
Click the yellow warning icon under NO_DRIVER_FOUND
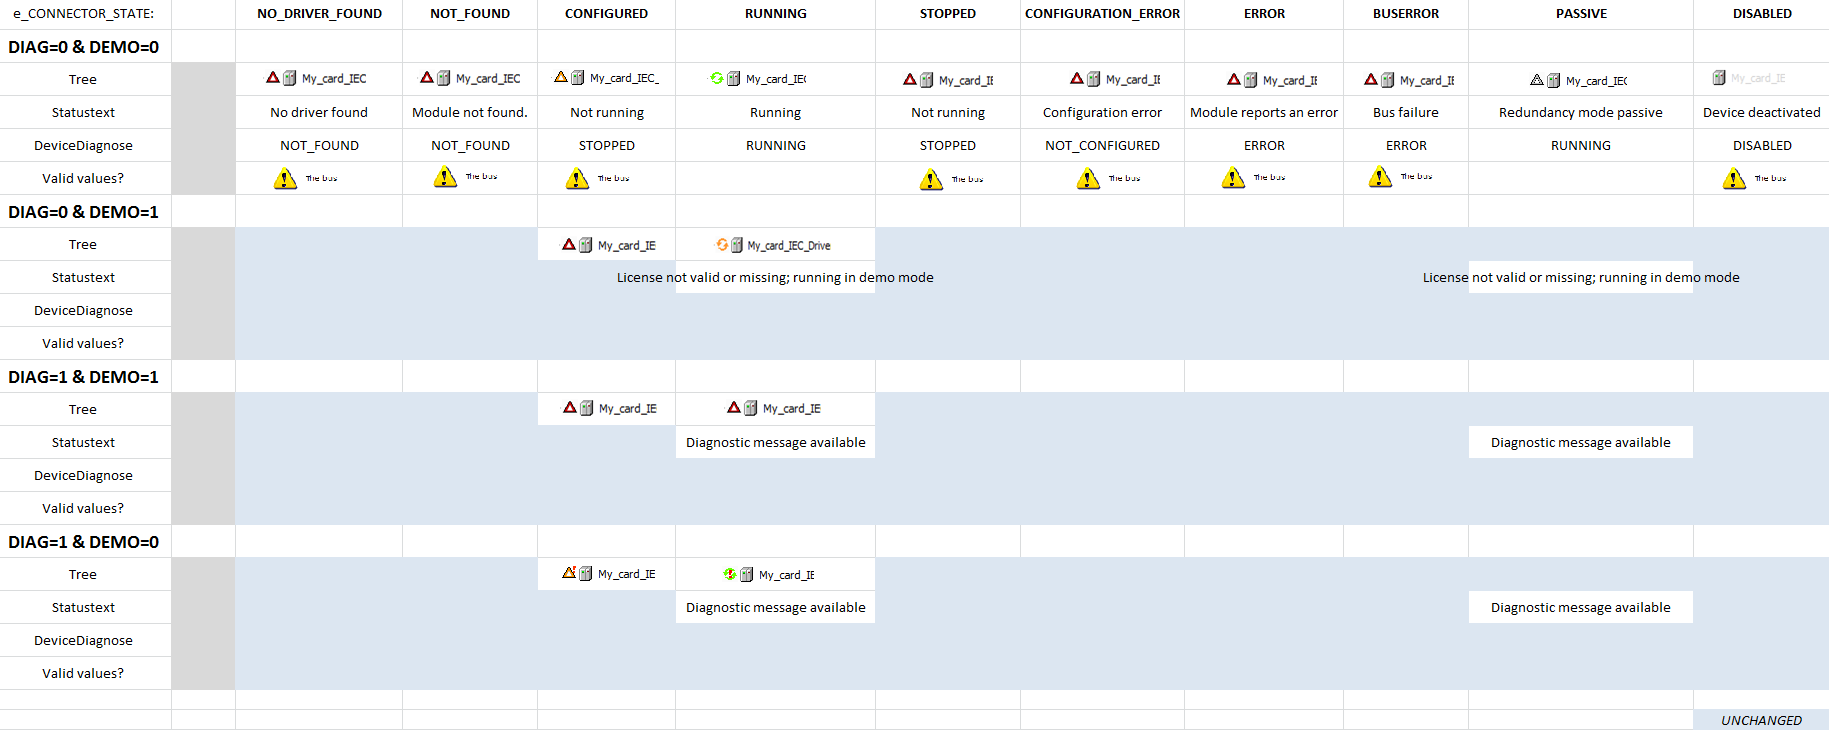(x=285, y=179)
